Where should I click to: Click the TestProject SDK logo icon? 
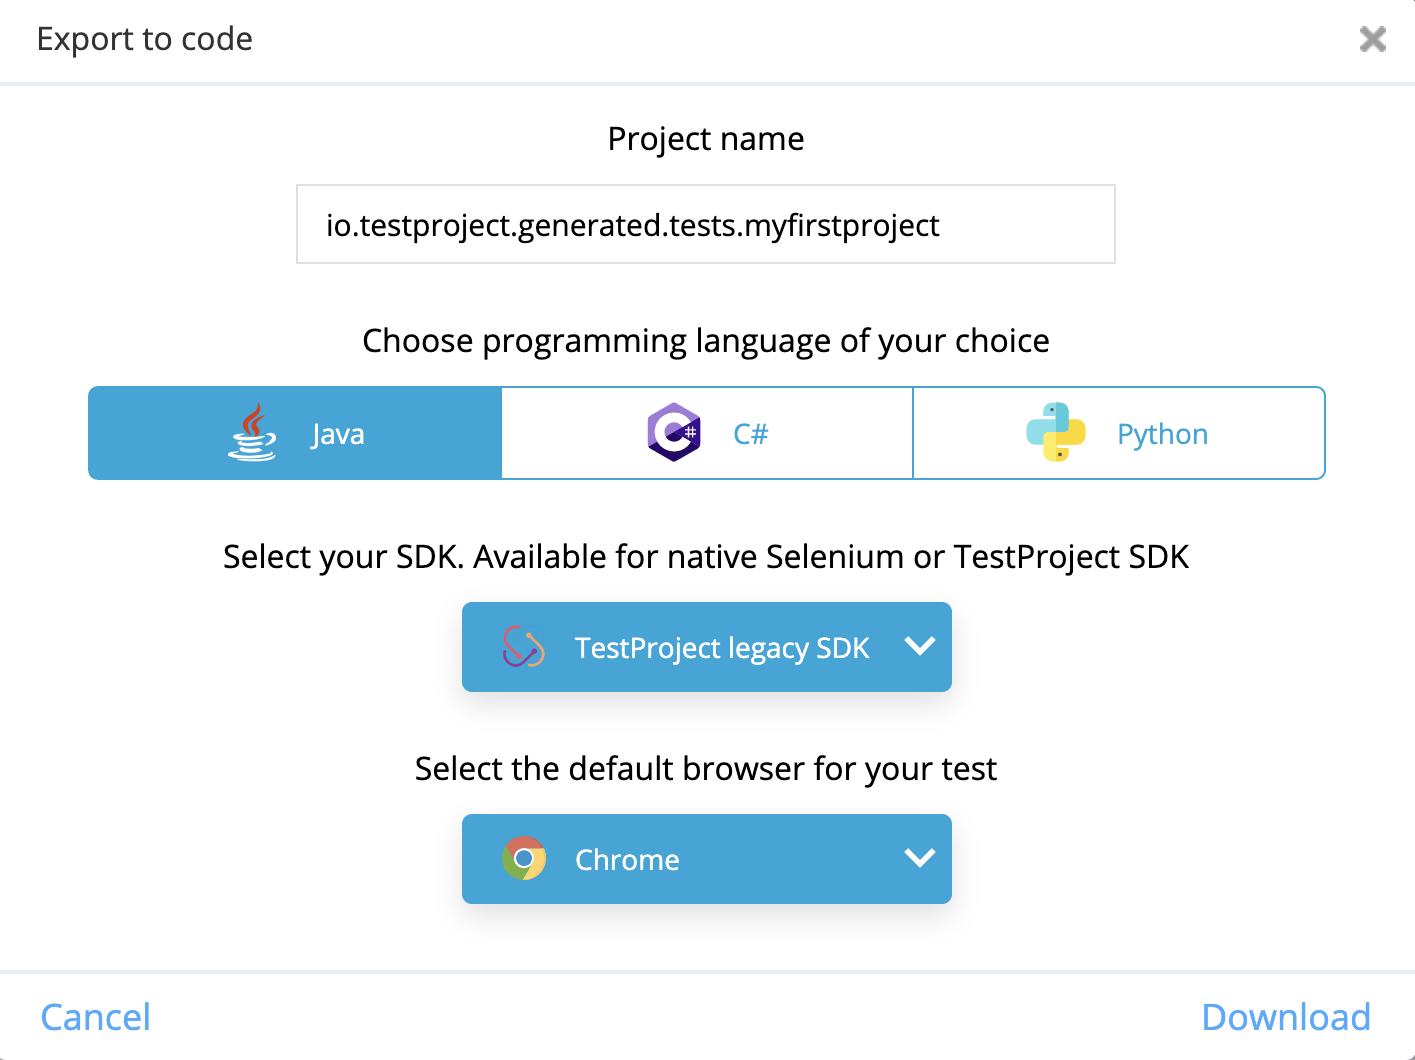[523, 647]
